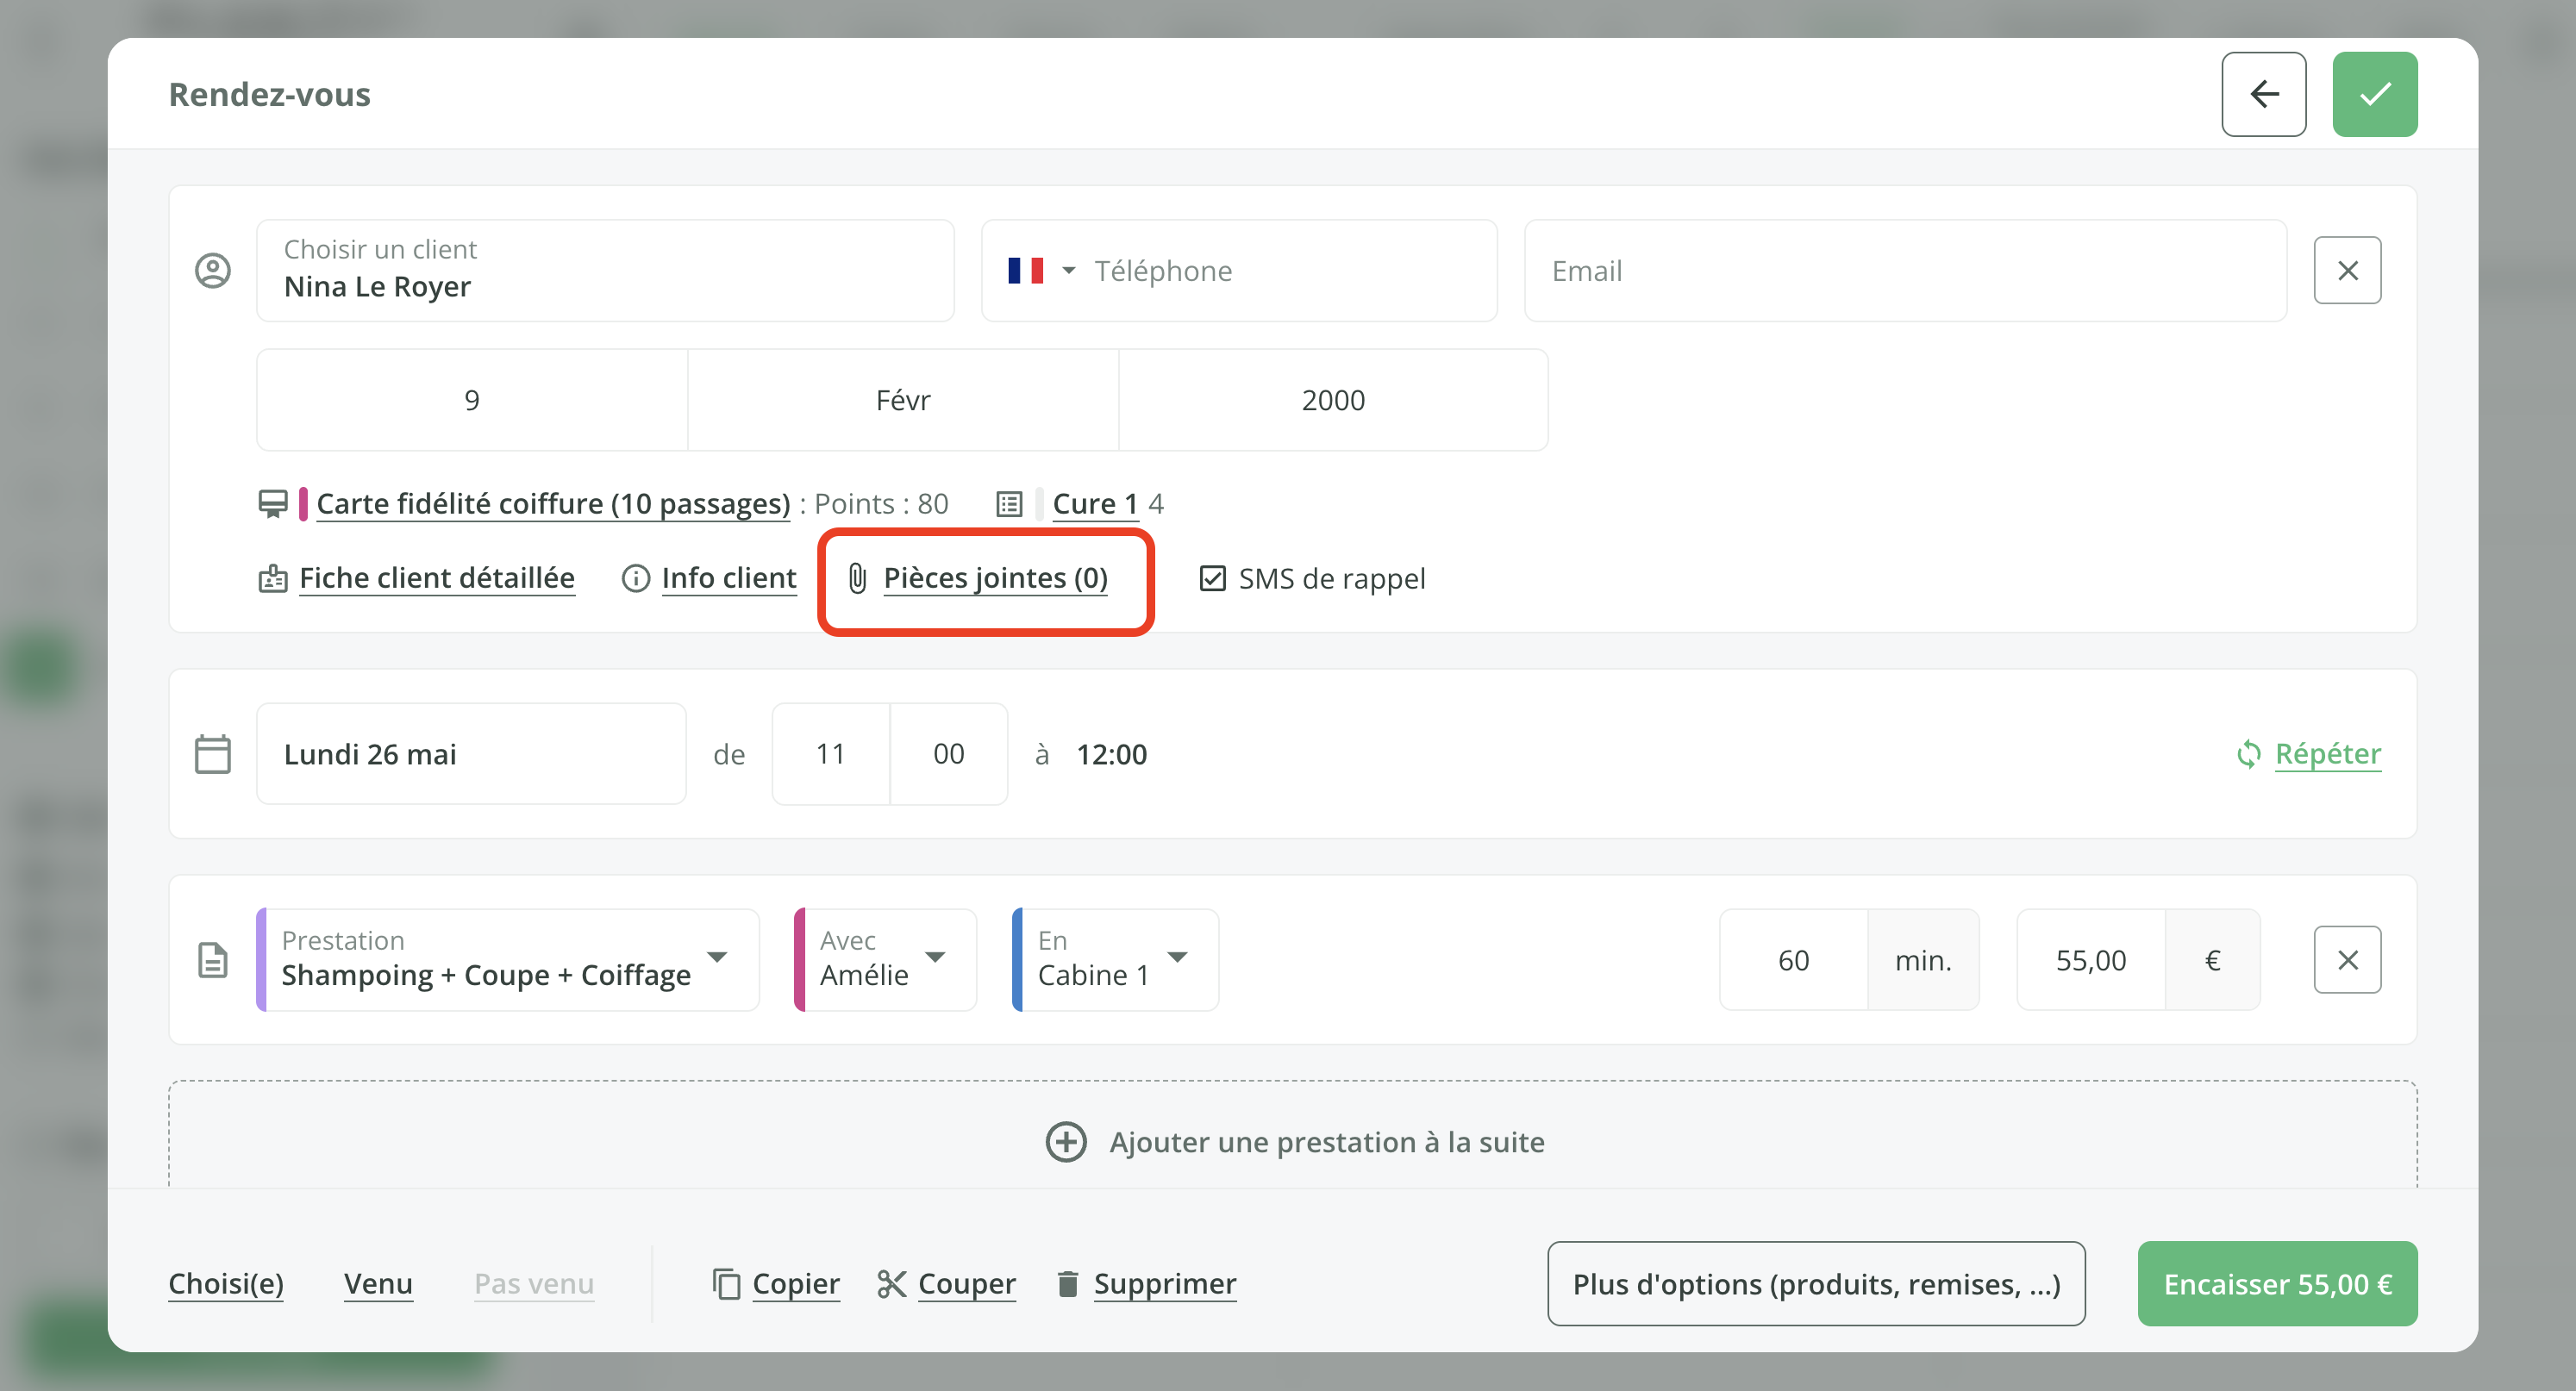Click inside the Email input field
This screenshot has width=2576, height=1391.
1900,270
